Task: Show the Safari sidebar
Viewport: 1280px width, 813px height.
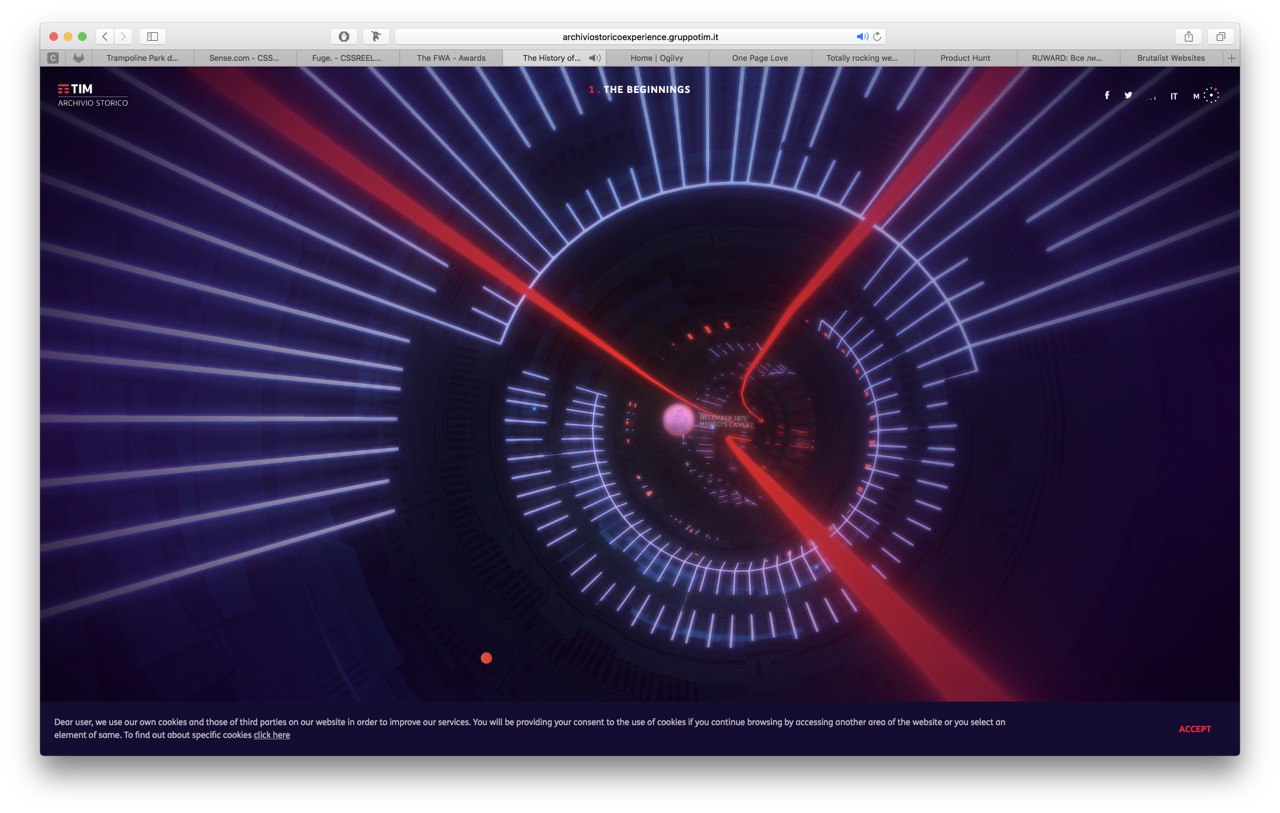Action: click(x=152, y=36)
